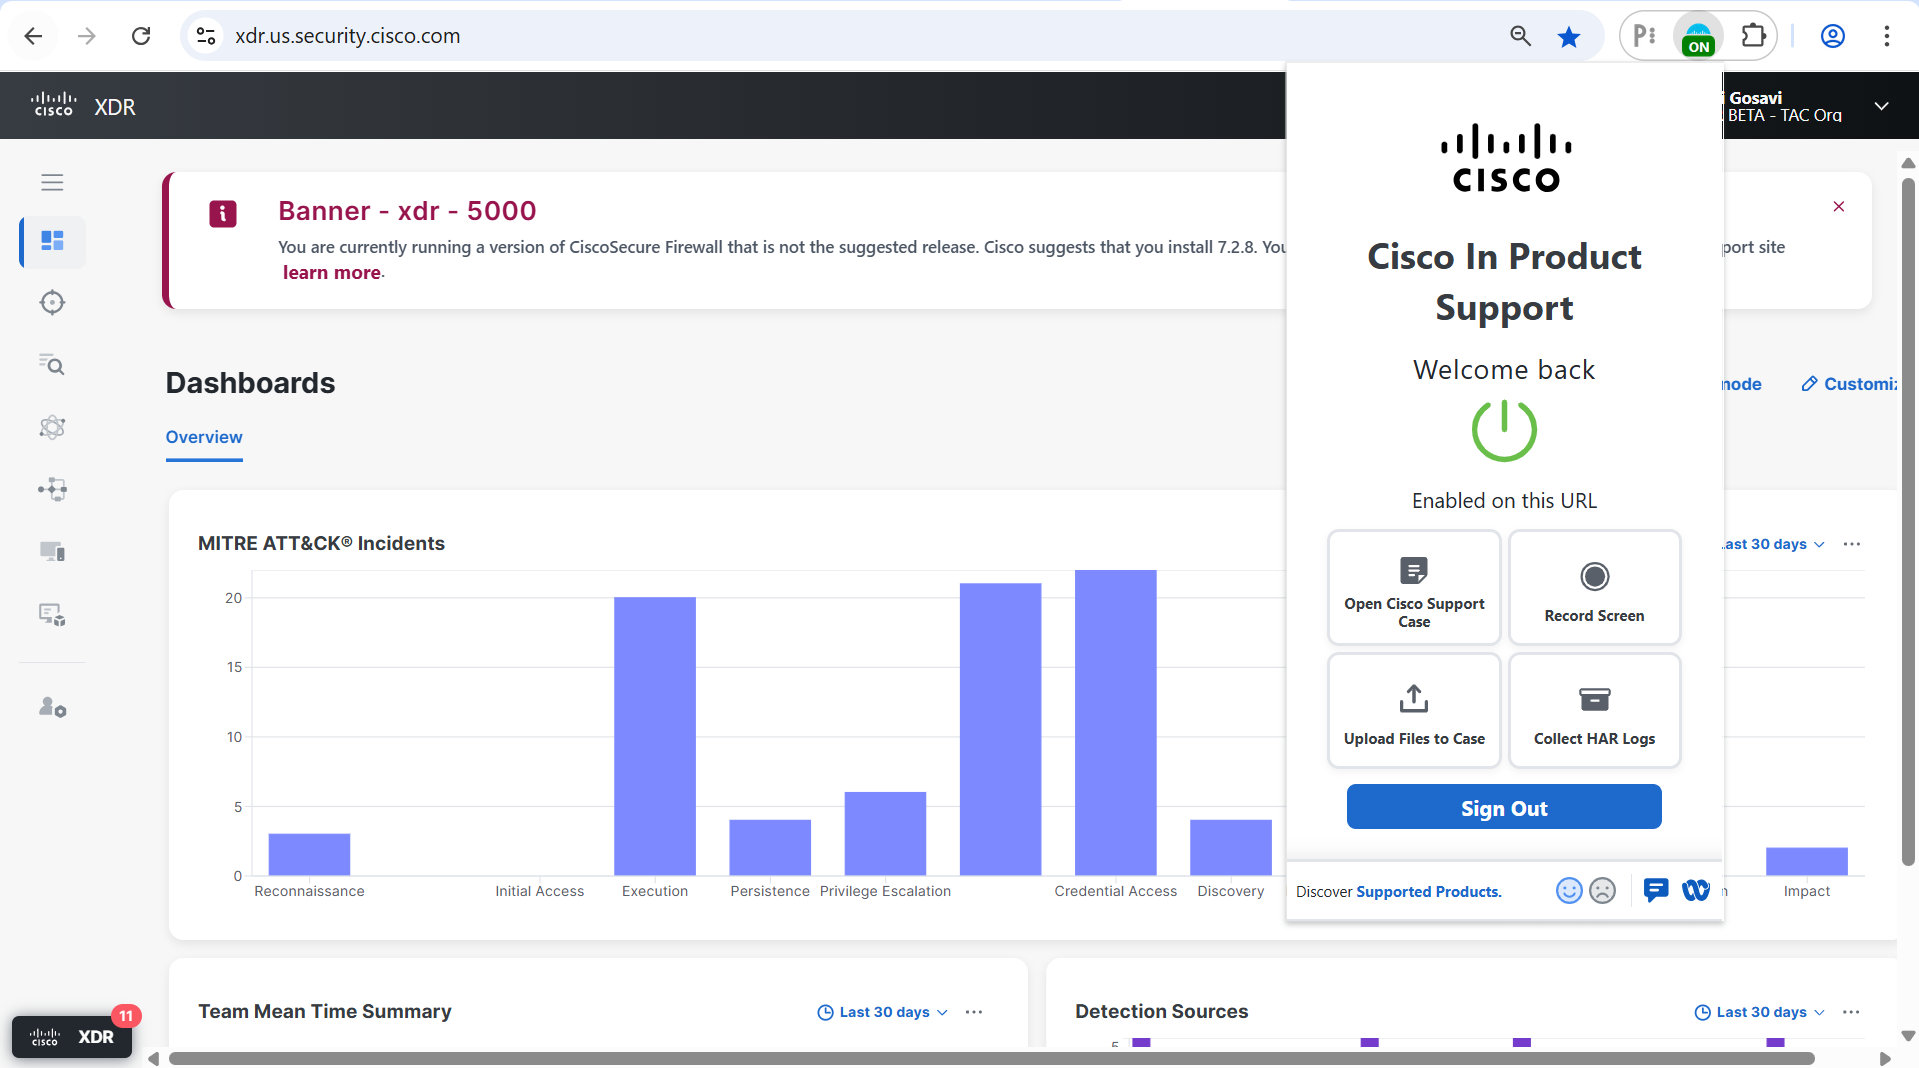Screen dimensions: 1919x1068
Task: Click the address bar URL
Action: pyautogui.click(x=348, y=36)
